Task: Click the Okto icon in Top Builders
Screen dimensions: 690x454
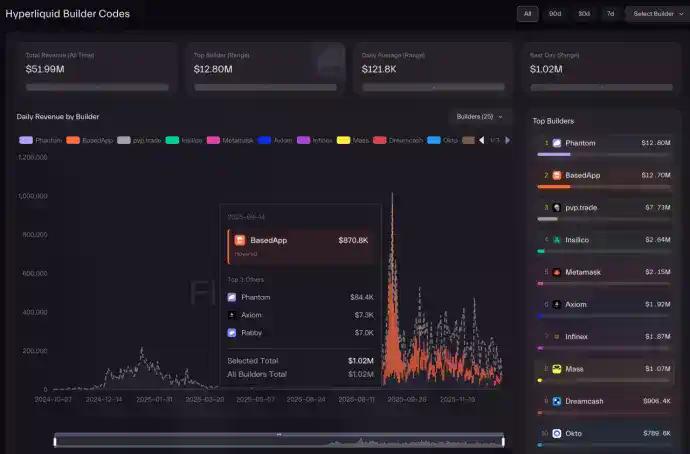Action: 557,433
